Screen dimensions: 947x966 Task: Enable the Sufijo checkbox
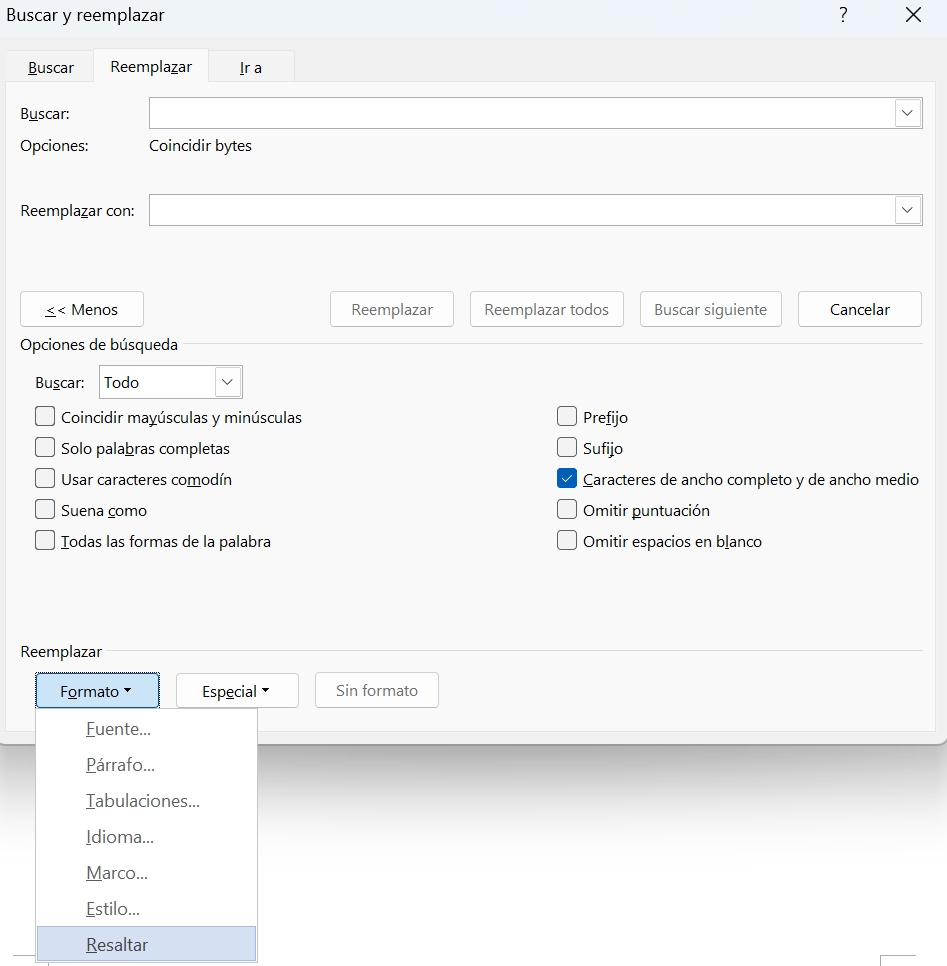[x=567, y=447]
